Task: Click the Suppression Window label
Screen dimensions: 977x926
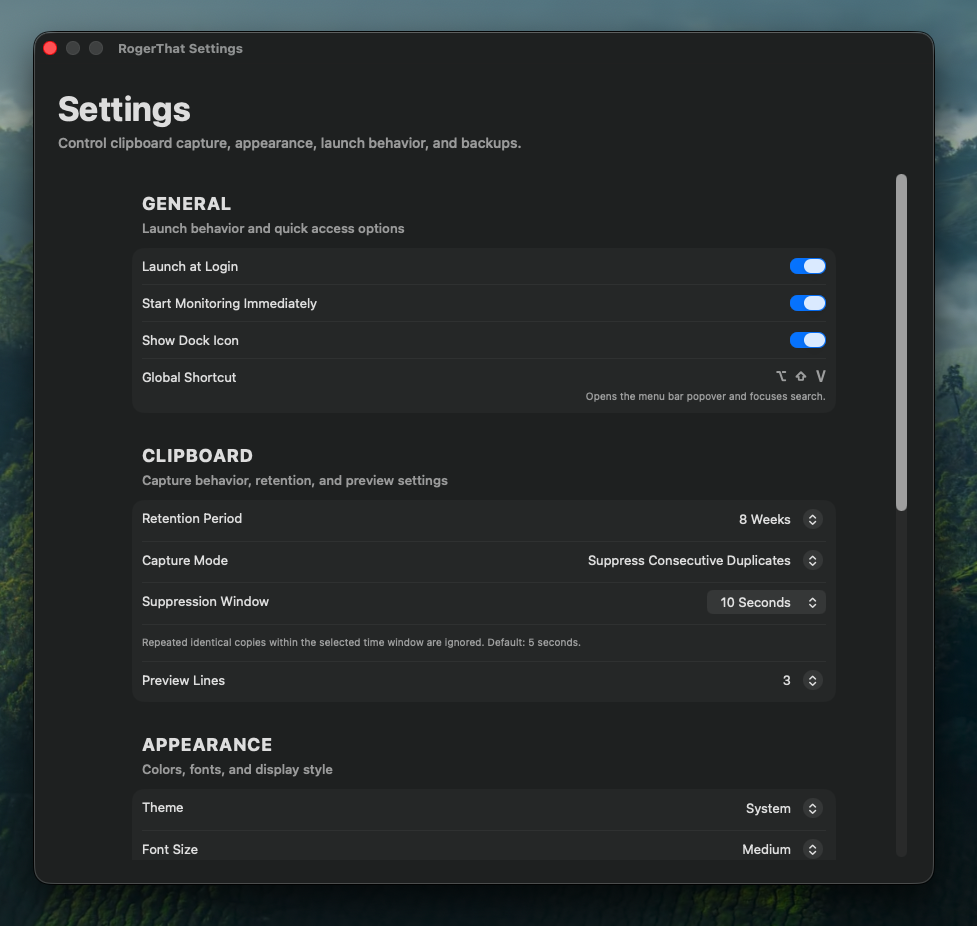Action: tap(206, 601)
